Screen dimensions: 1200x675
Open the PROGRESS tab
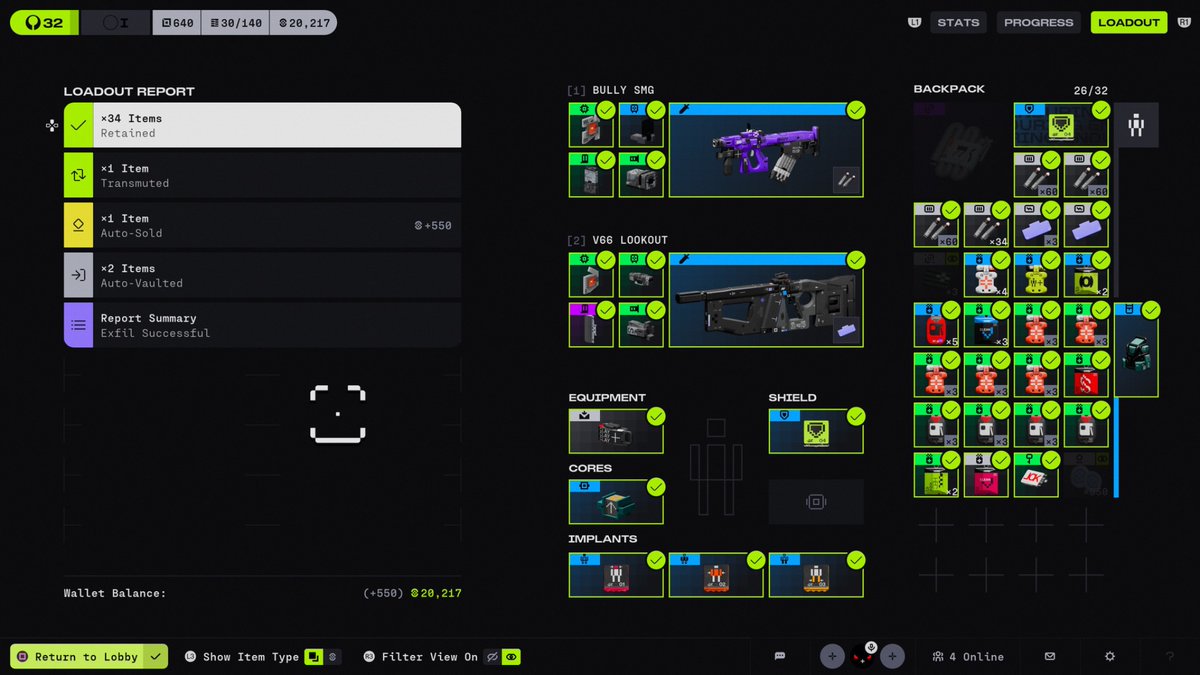point(1038,22)
